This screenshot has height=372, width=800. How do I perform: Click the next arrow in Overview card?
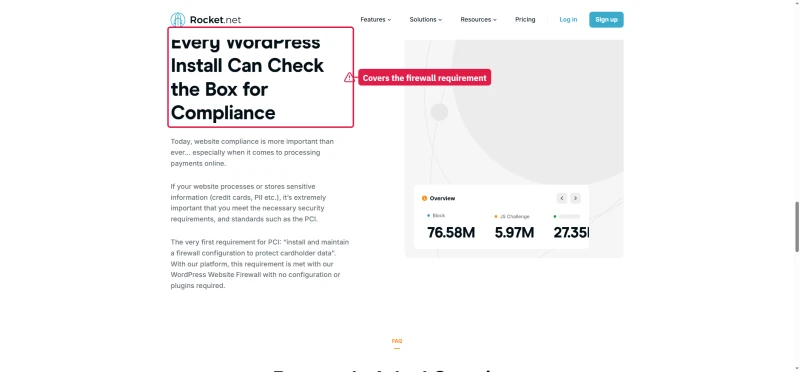pyautogui.click(x=575, y=198)
